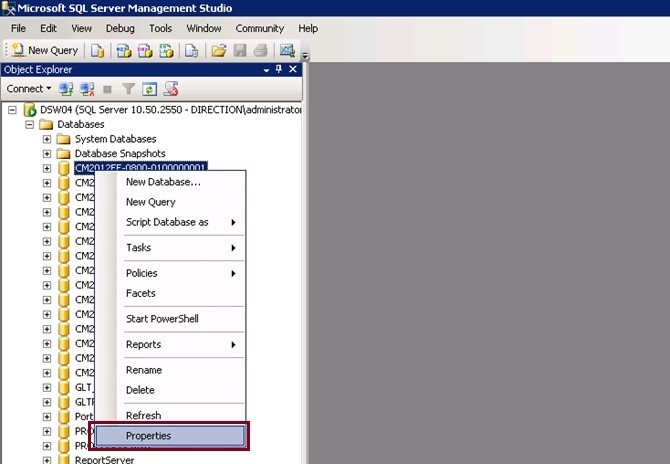Expand the System Databases folder
The image size is (670, 464).
click(x=47, y=139)
